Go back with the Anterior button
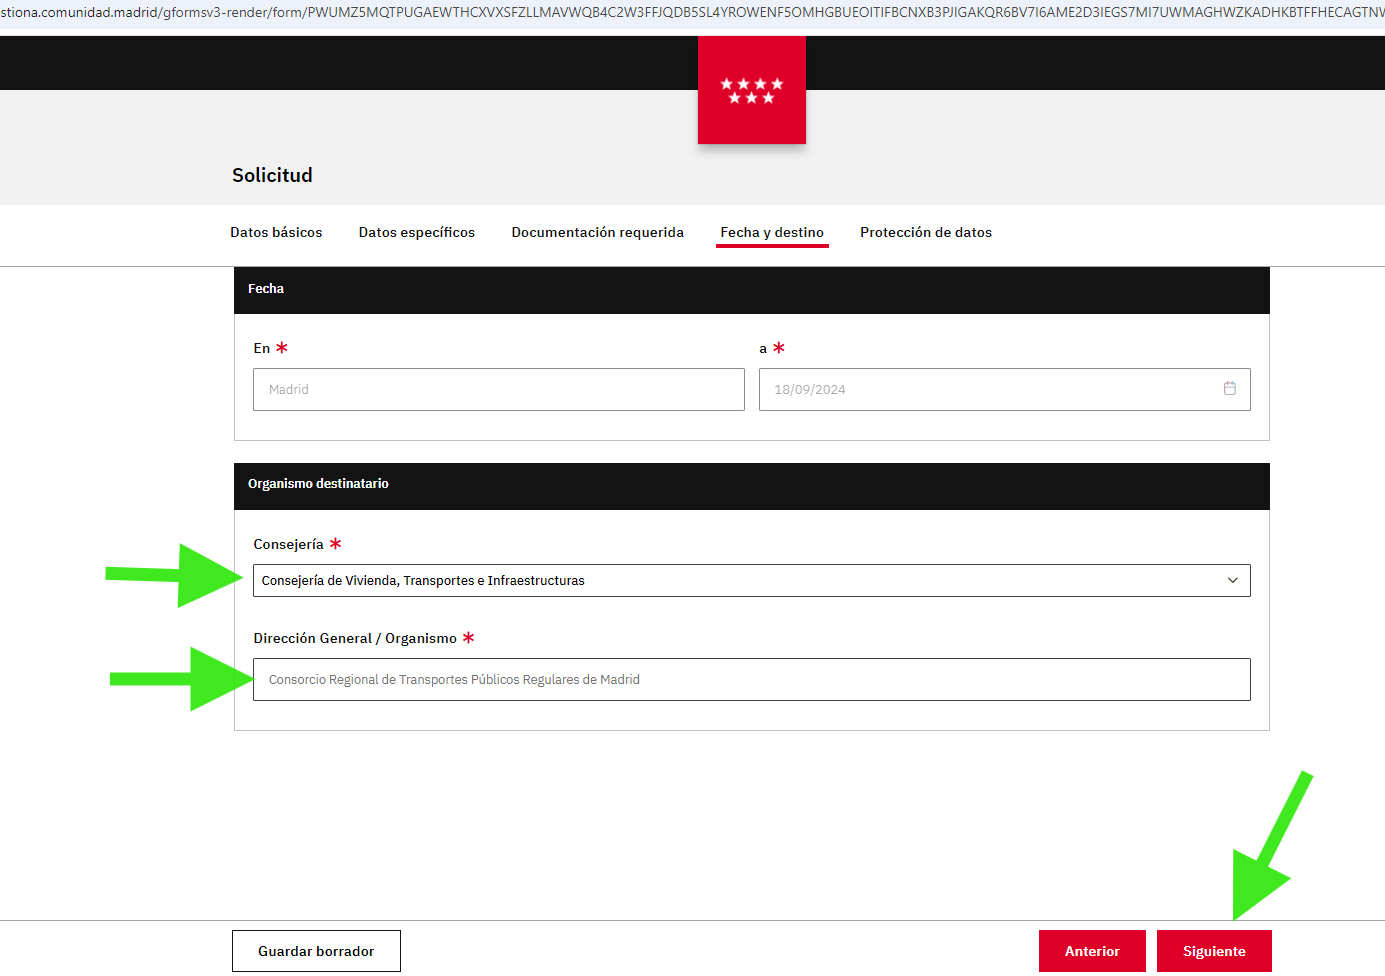Viewport: 1385px width, 976px height. pos(1091,951)
